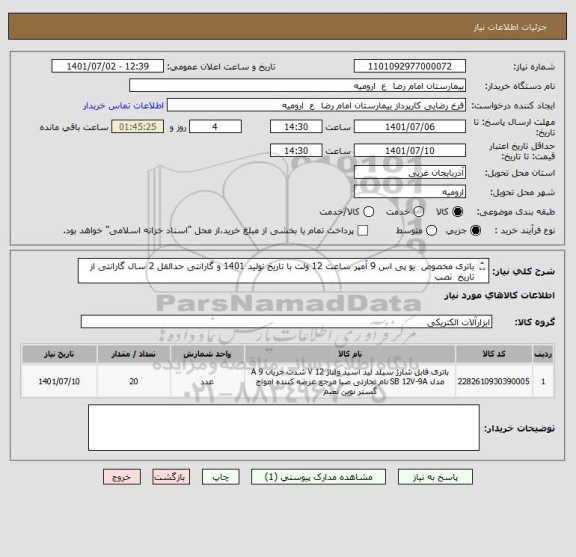
Task: Click the need date cell 1401/07/10
Action: click(x=59, y=381)
